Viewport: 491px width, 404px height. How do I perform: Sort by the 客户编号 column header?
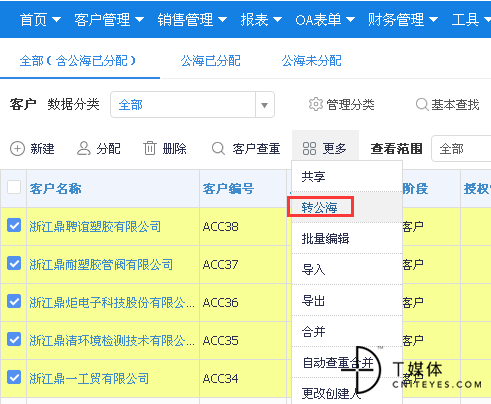228,189
